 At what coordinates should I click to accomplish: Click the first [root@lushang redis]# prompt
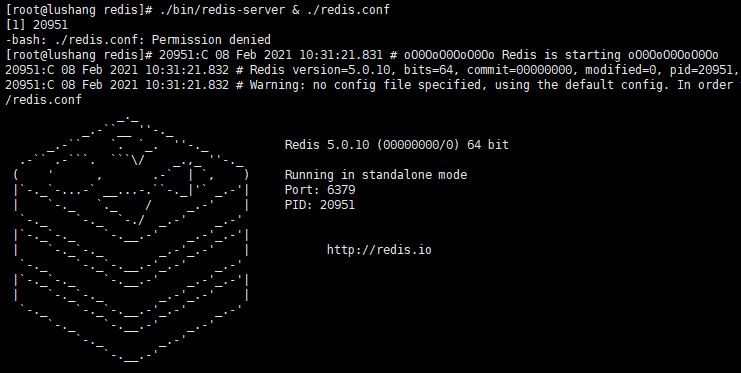tap(78, 9)
